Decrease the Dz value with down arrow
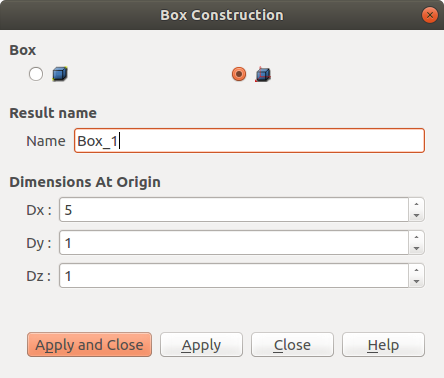Screen dimensions: 444x378 (416, 281)
